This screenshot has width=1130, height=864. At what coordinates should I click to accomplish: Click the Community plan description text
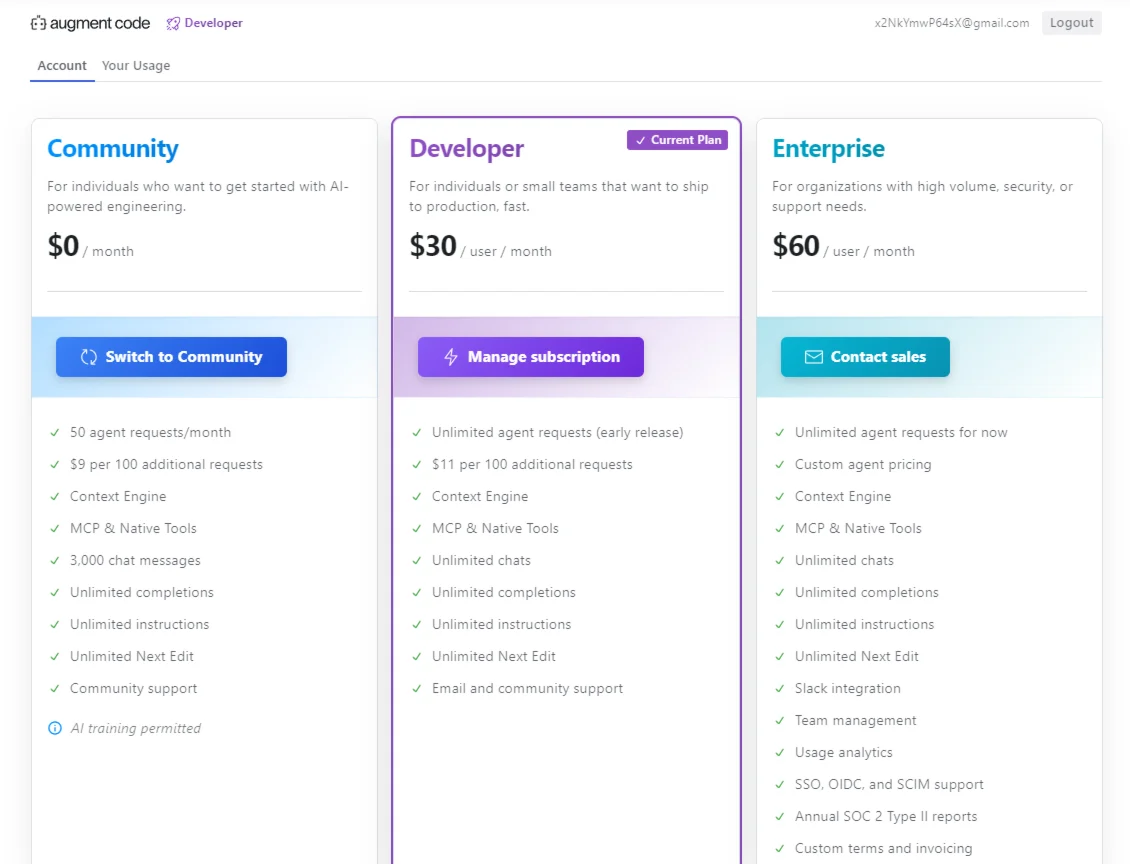coord(198,197)
